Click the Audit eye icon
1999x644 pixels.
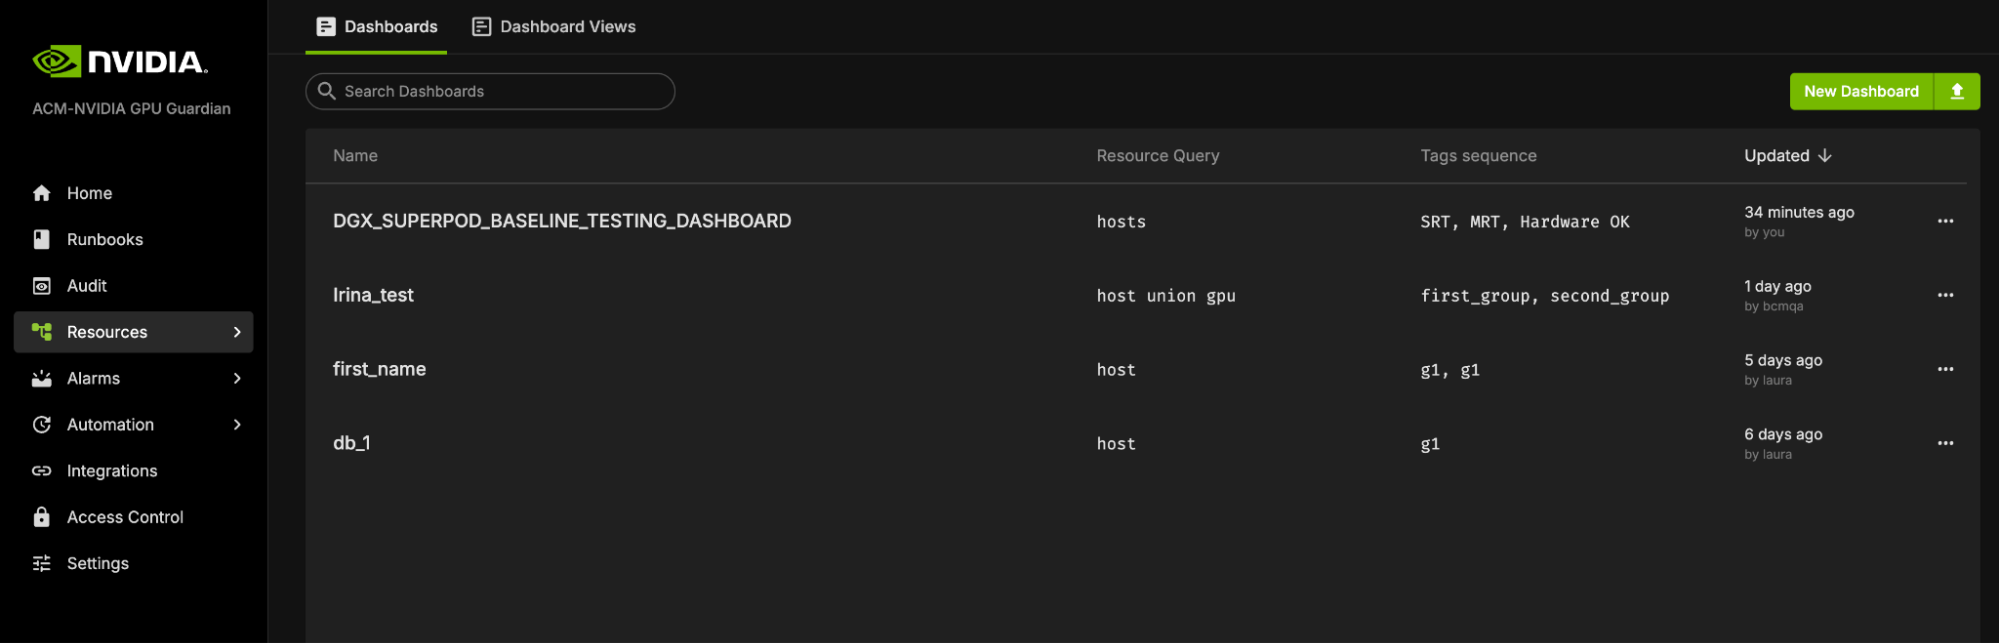42,286
